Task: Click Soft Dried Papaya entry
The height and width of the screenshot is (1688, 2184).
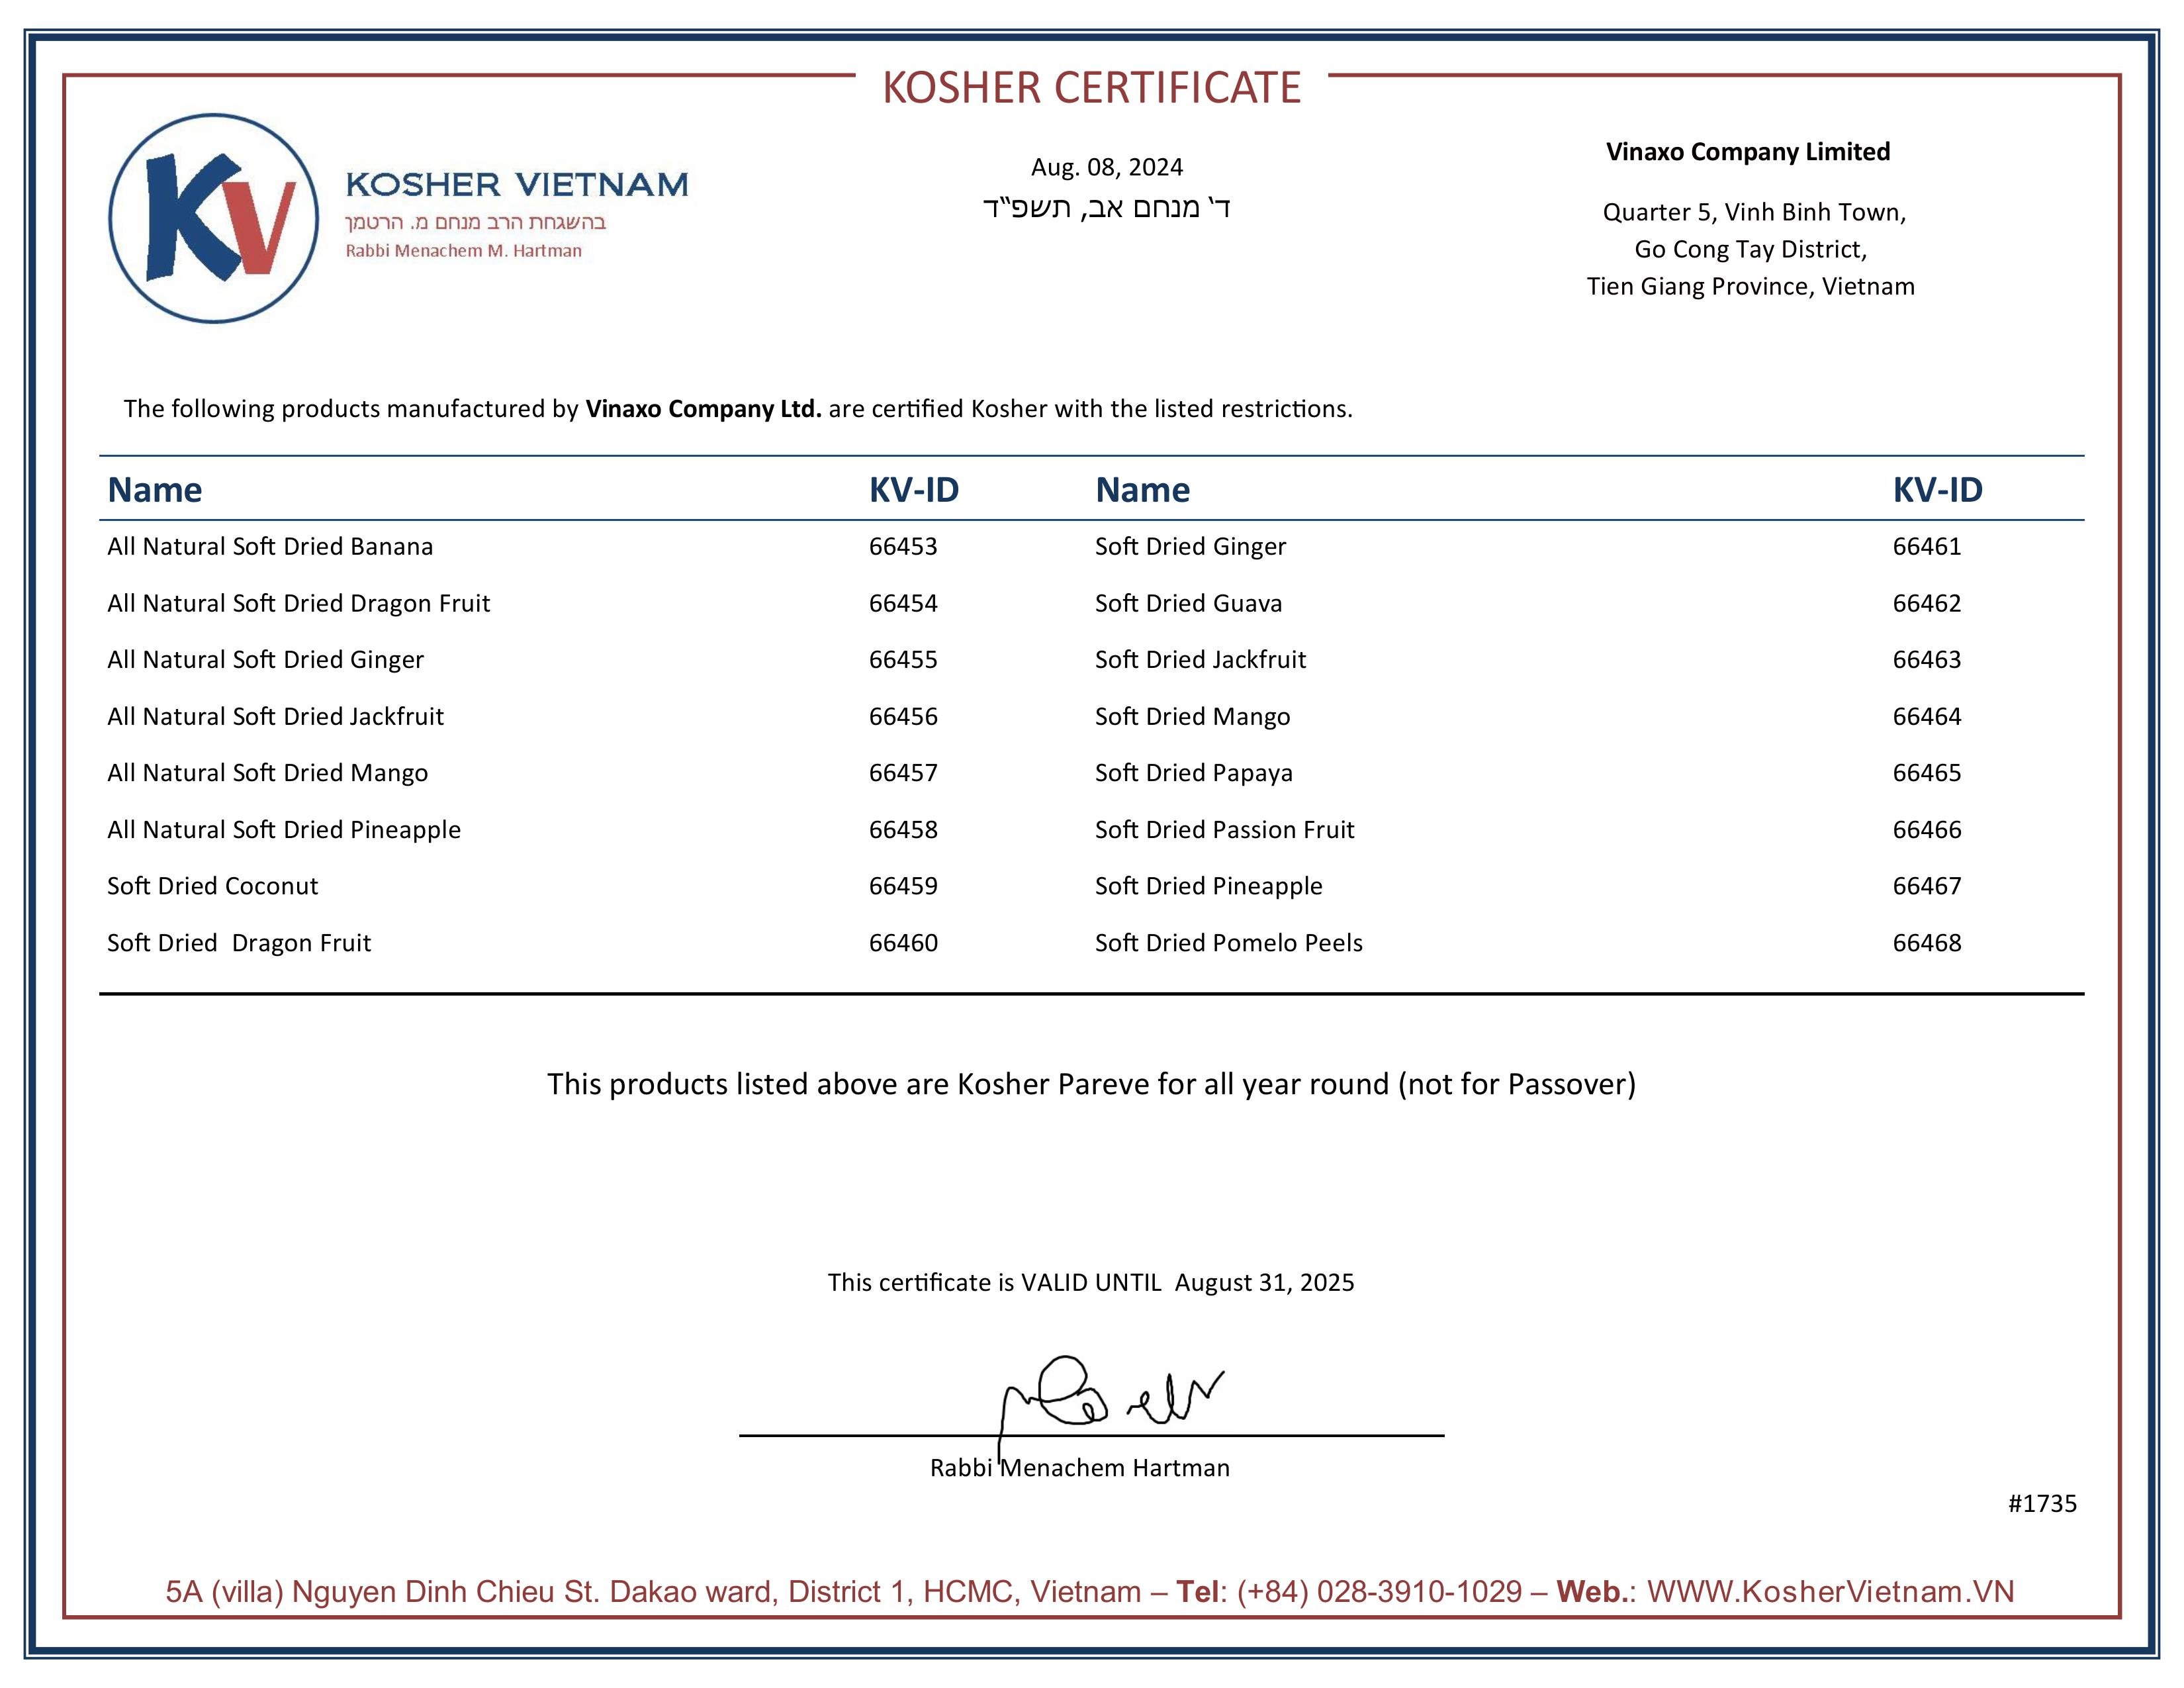Action: coord(1194,773)
